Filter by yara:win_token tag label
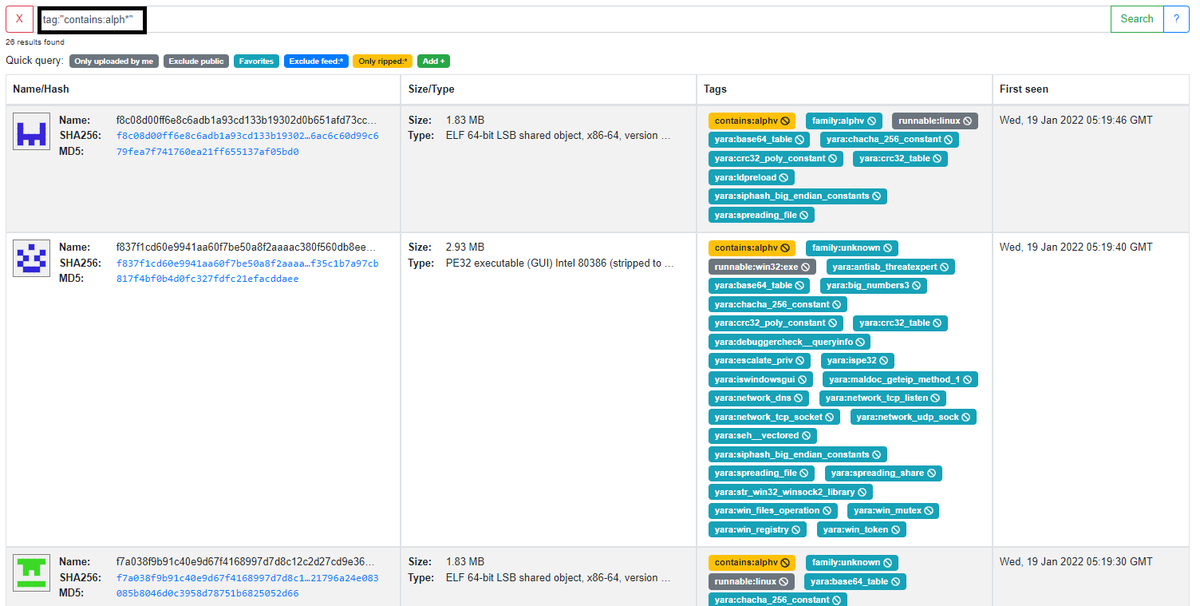 [x=857, y=530]
